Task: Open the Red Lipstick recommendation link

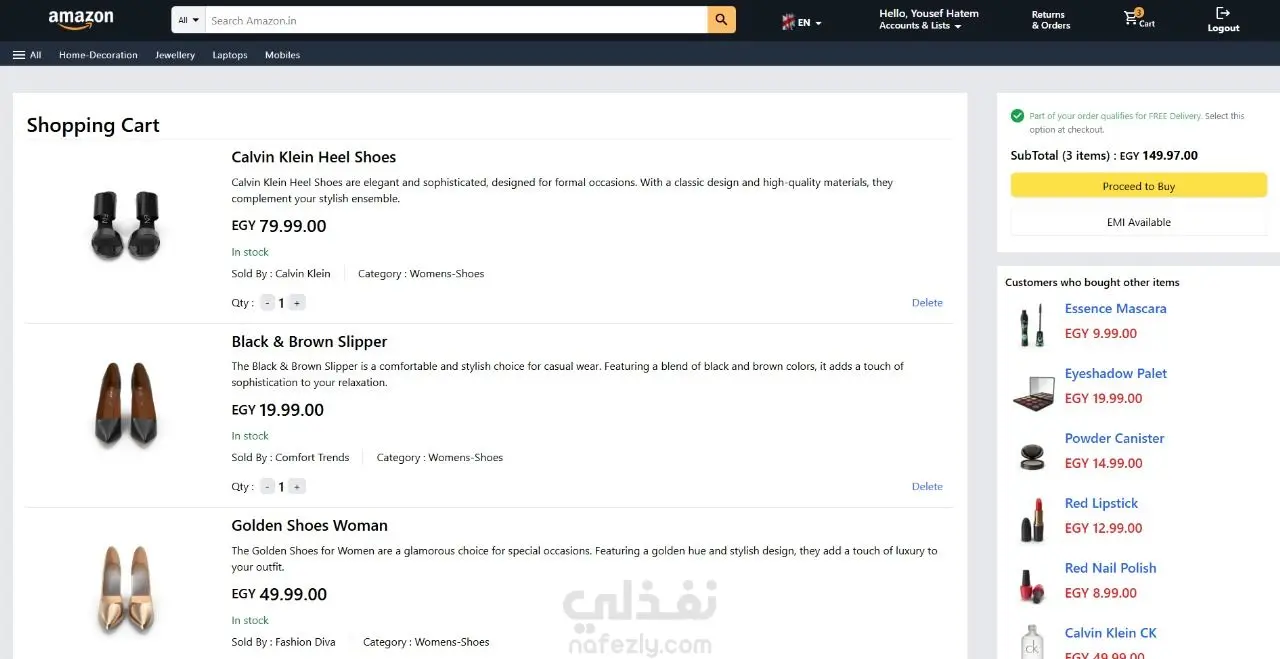Action: 1101,503
